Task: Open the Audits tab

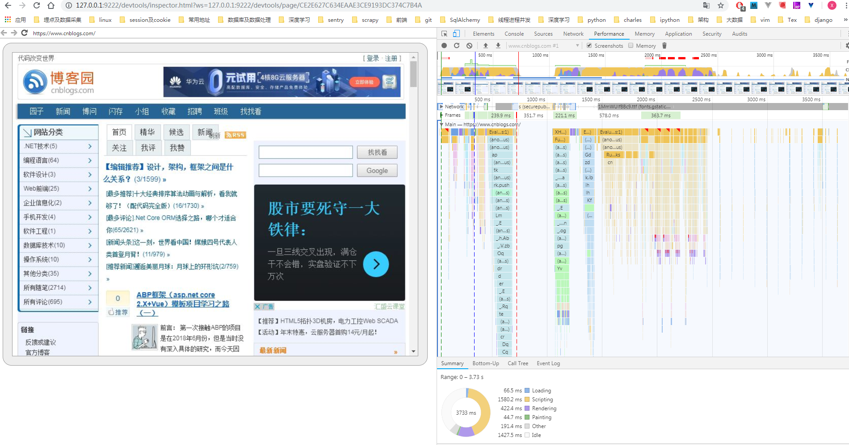Action: [x=740, y=34]
